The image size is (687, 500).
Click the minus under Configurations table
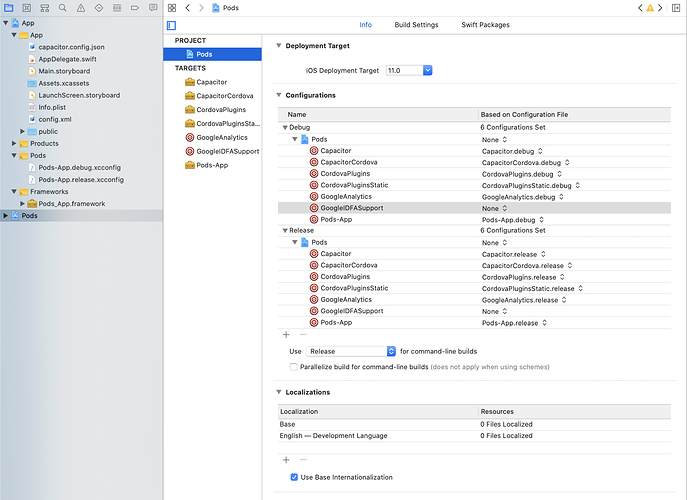tap(303, 335)
